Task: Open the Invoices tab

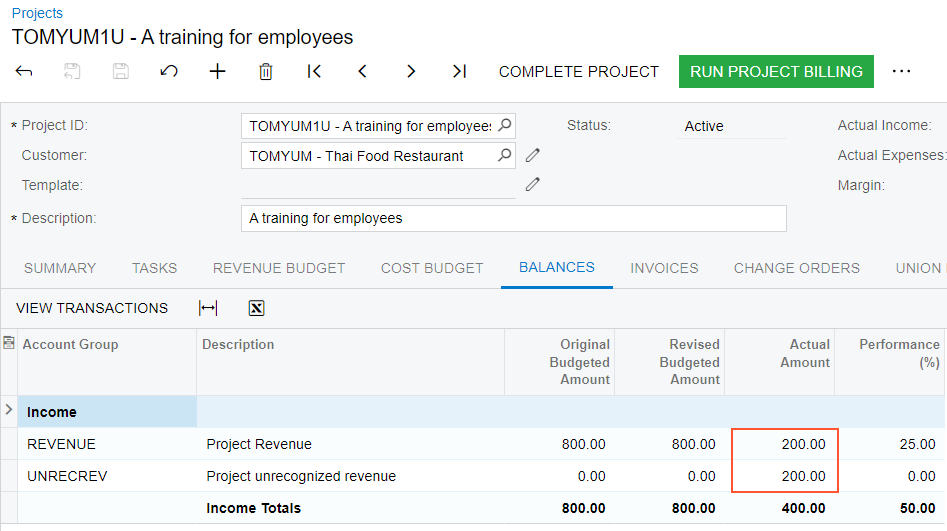Action: pyautogui.click(x=664, y=268)
